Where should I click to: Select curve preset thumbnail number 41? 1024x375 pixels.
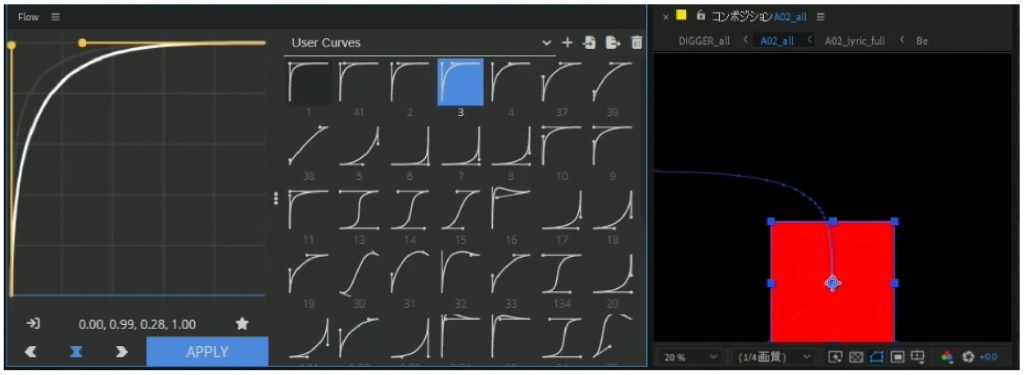point(359,82)
